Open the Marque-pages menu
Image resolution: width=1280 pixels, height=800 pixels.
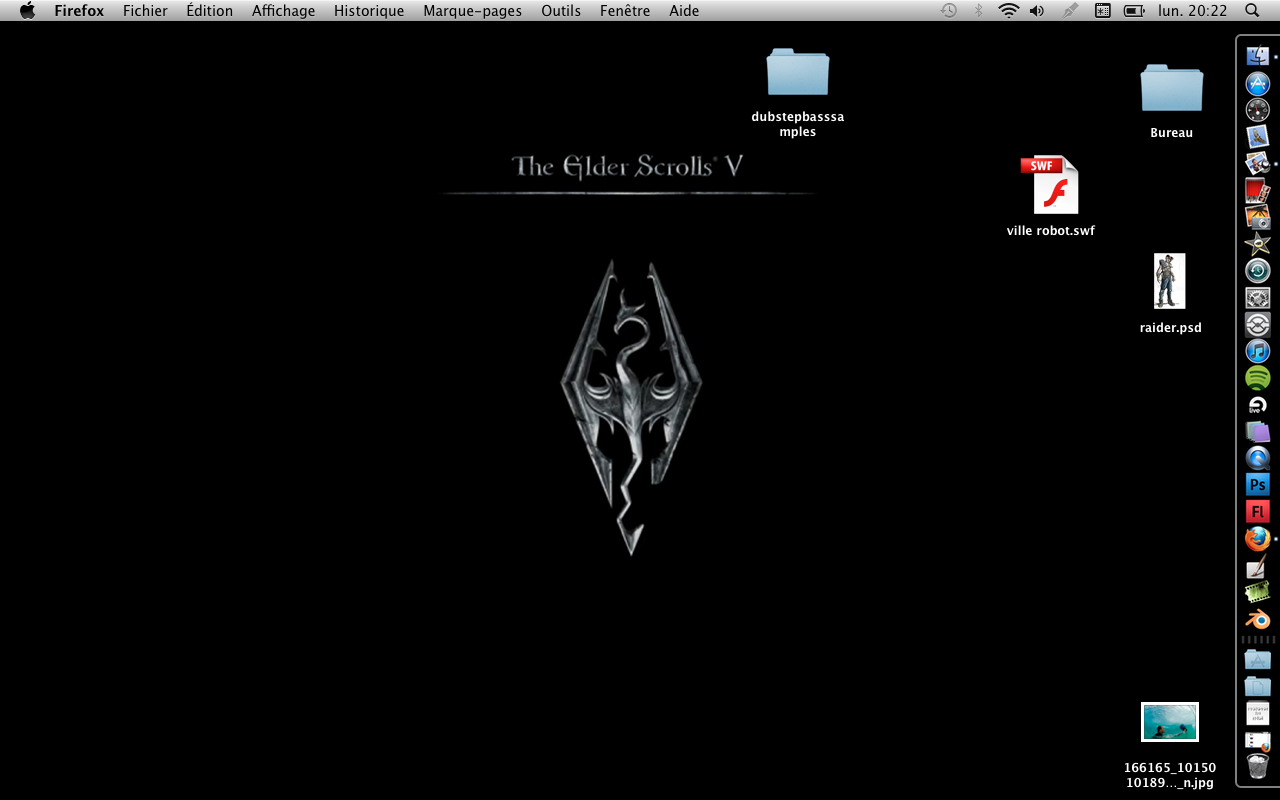click(472, 11)
